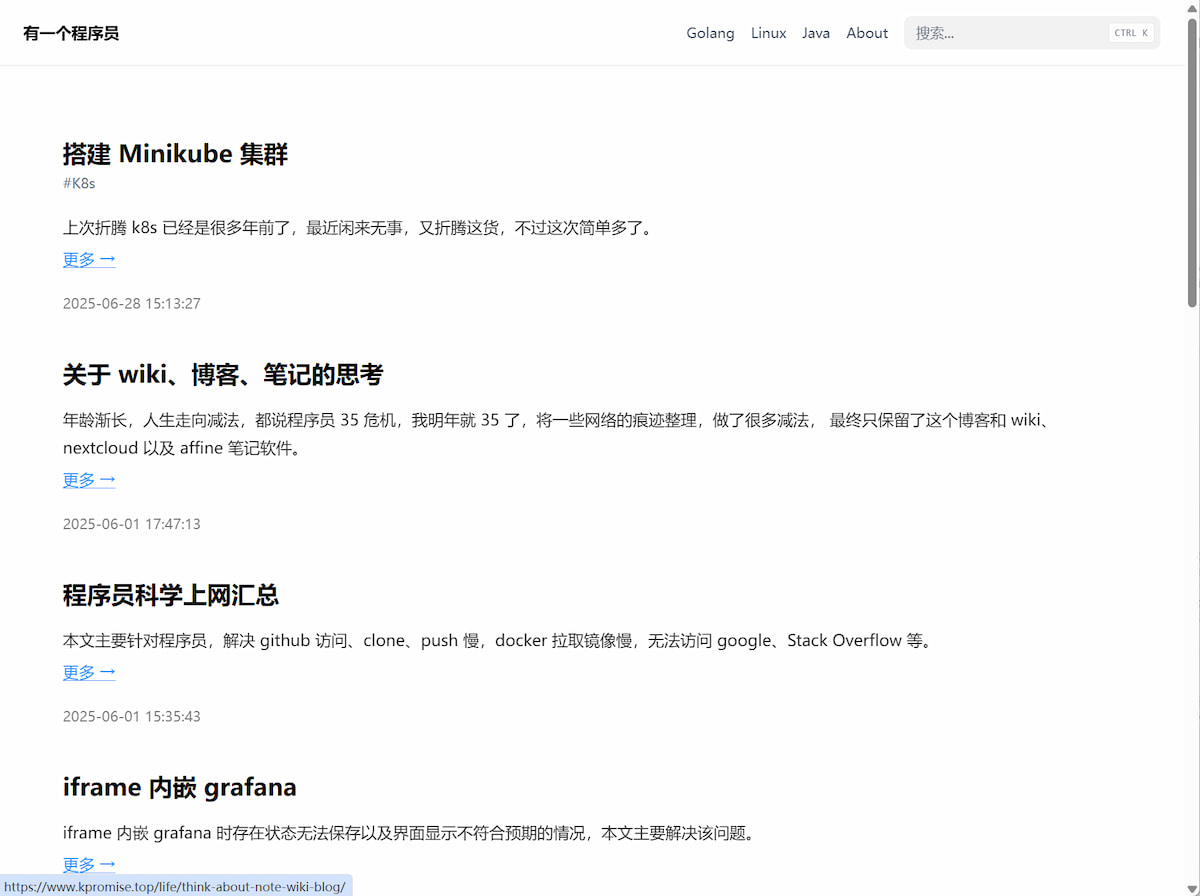Open the 程序员科学上网汇总 article title
Viewport: 1200px width, 896px height.
coord(170,595)
